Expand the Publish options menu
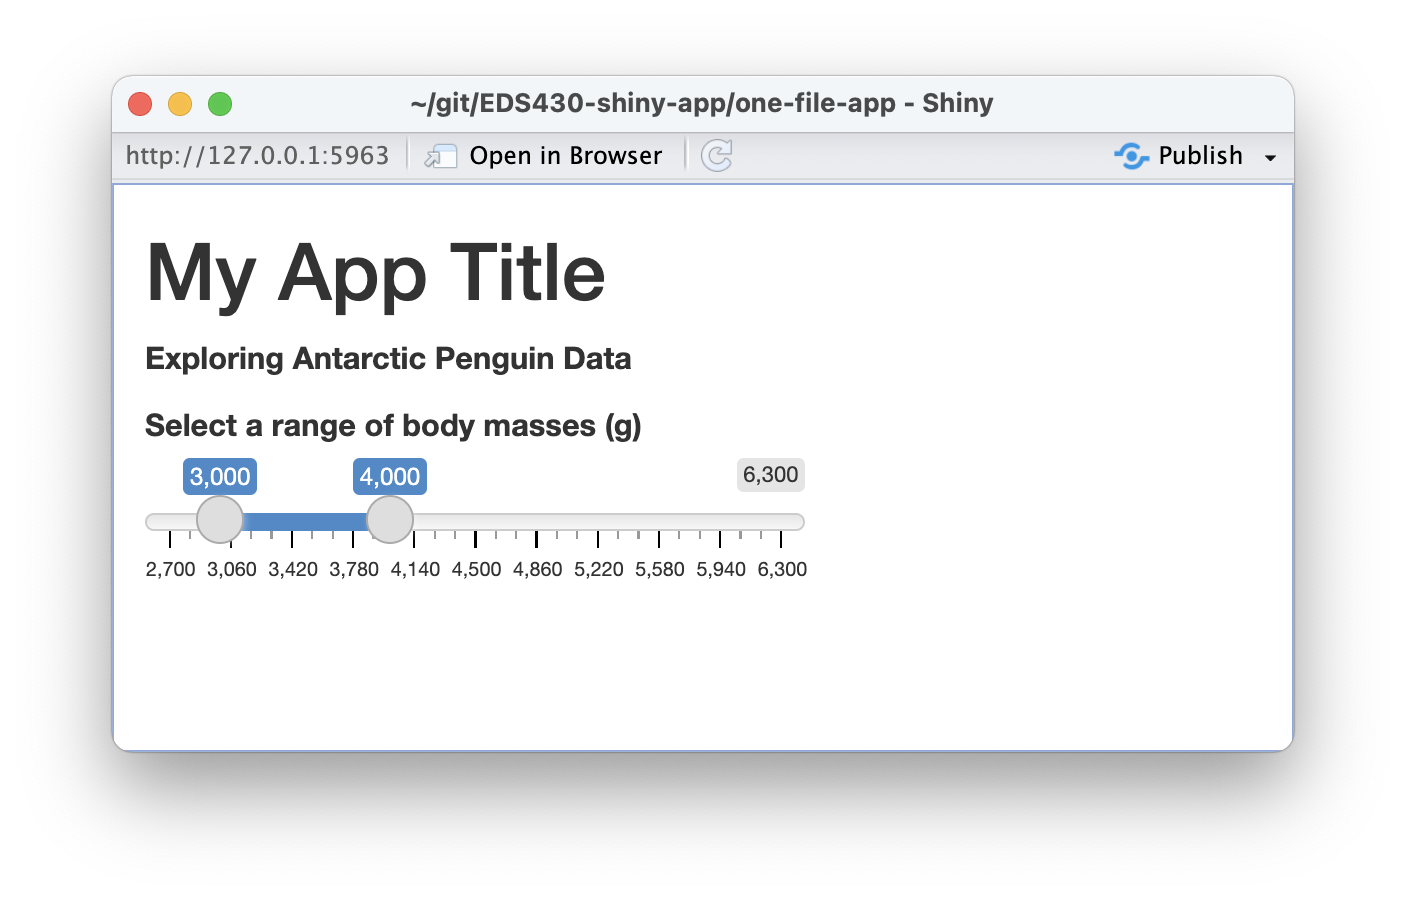The height and width of the screenshot is (900, 1406). click(x=1271, y=157)
